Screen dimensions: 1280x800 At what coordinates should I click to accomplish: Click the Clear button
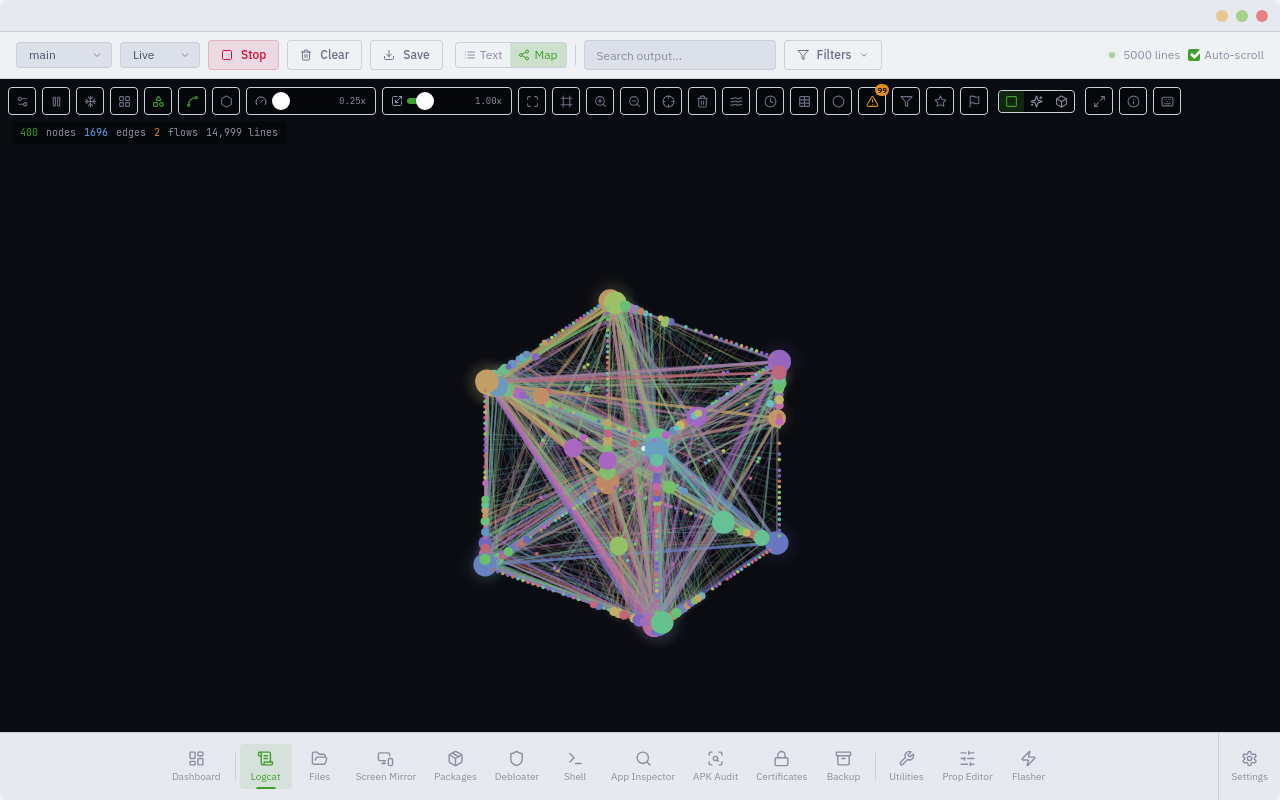pyautogui.click(x=324, y=55)
